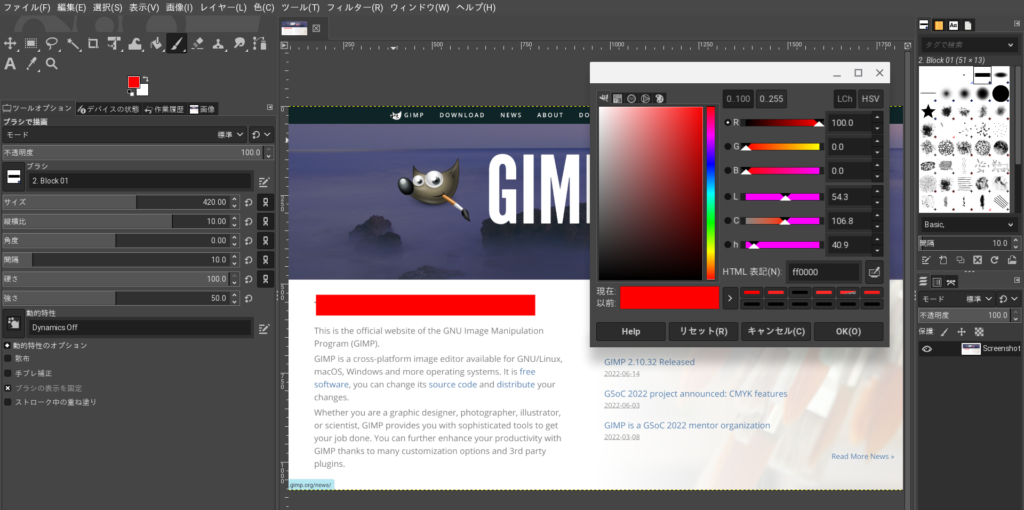Image resolution: width=1024 pixels, height=510 pixels.
Task: Click the Help button in color dialog
Action: (x=631, y=331)
